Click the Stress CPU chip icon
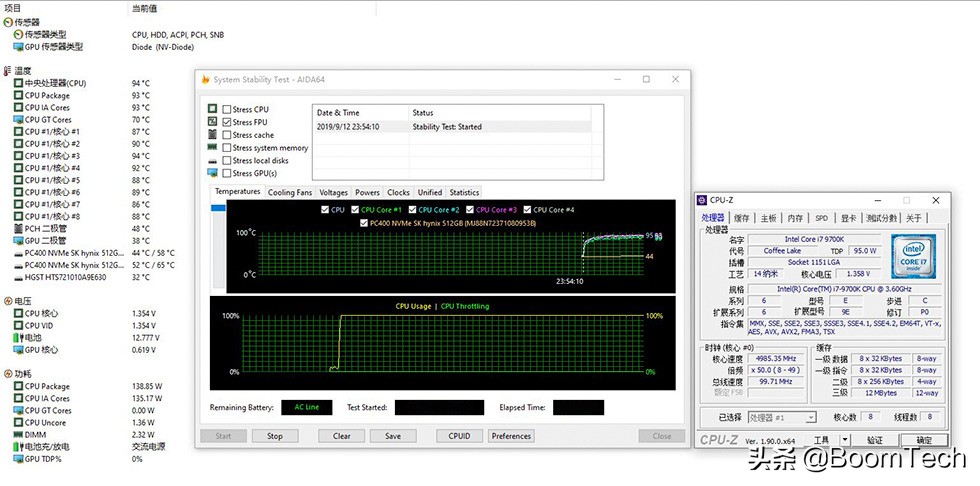 212,109
